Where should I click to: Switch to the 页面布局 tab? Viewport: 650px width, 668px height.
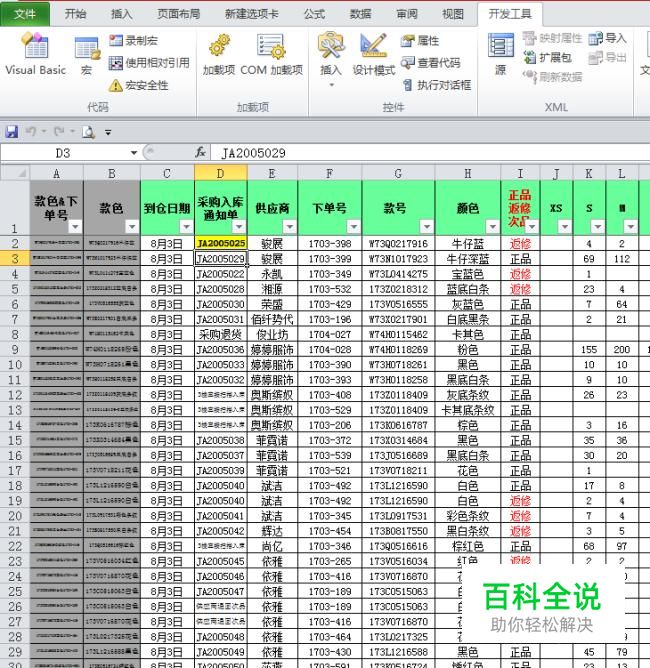point(178,14)
